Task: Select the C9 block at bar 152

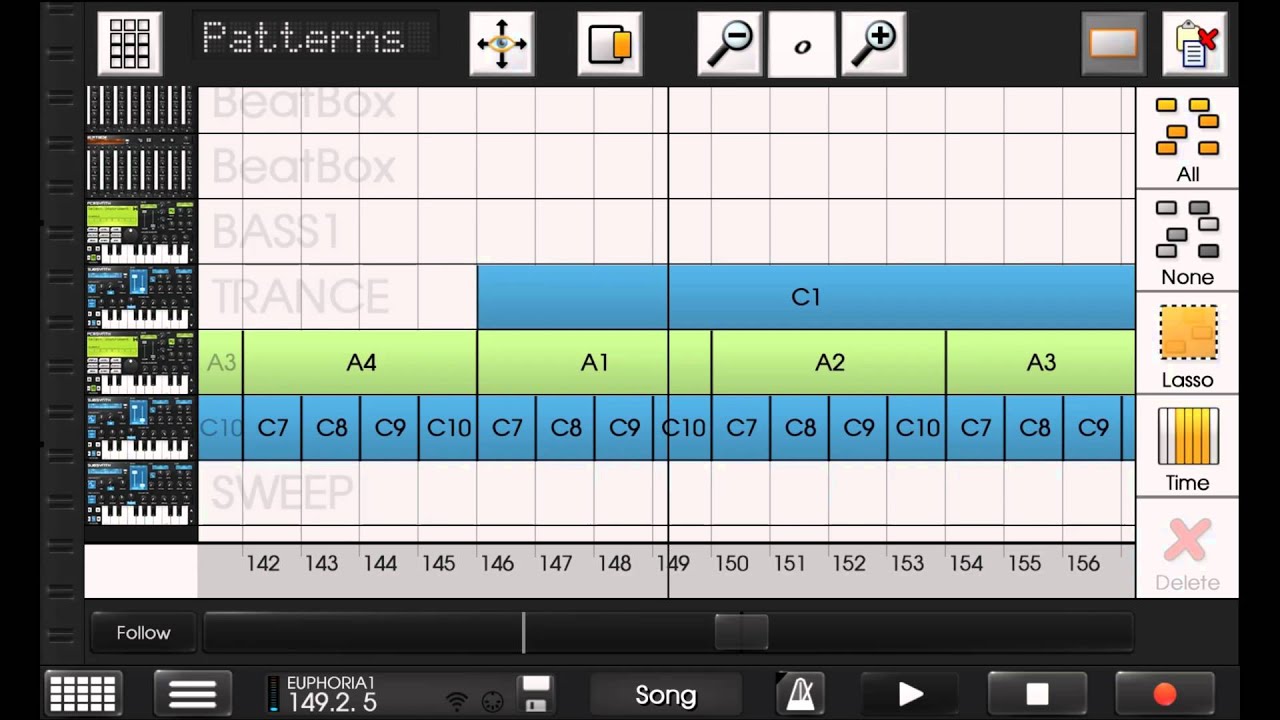Action: 858,427
